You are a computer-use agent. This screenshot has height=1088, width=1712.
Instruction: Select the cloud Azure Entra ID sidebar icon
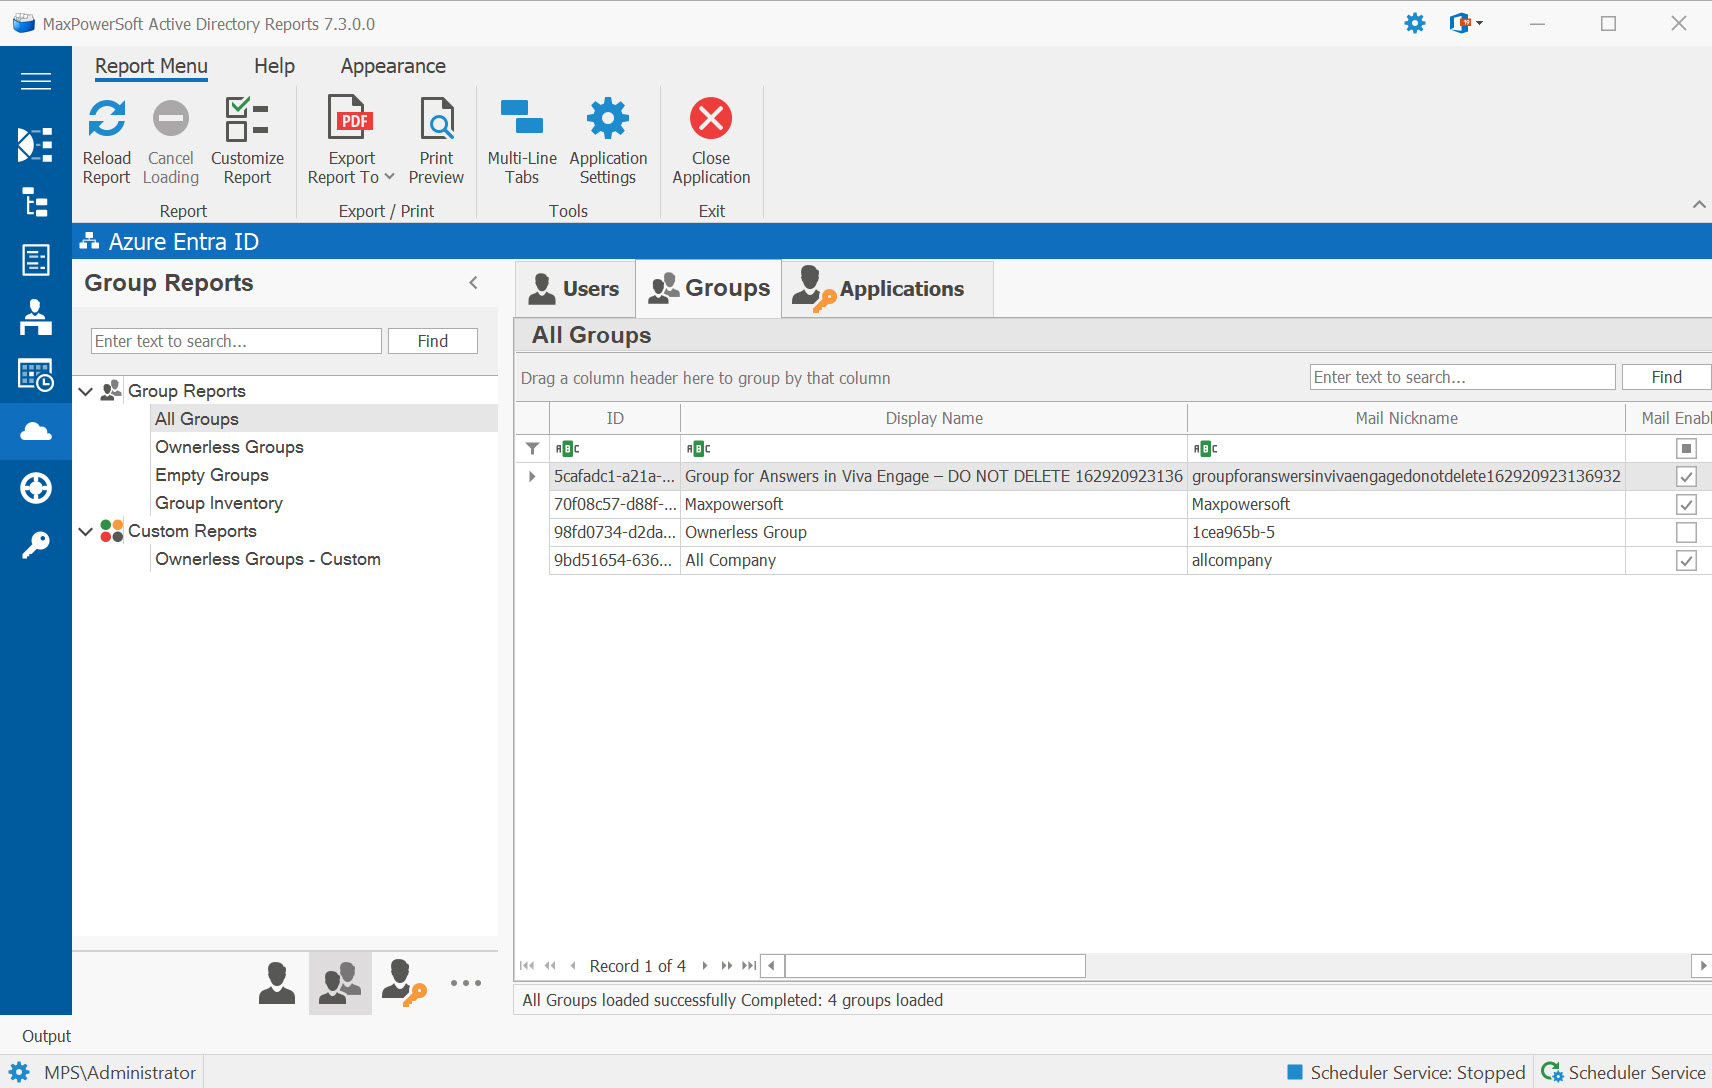click(35, 431)
